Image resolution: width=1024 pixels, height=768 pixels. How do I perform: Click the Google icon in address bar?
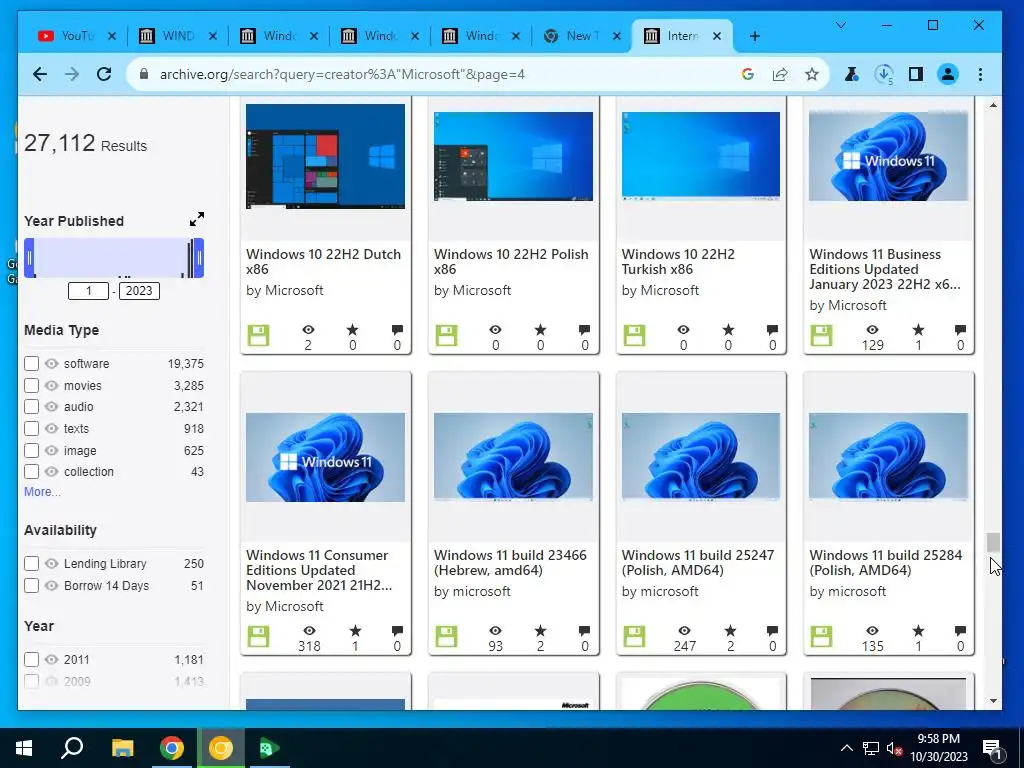pos(748,74)
